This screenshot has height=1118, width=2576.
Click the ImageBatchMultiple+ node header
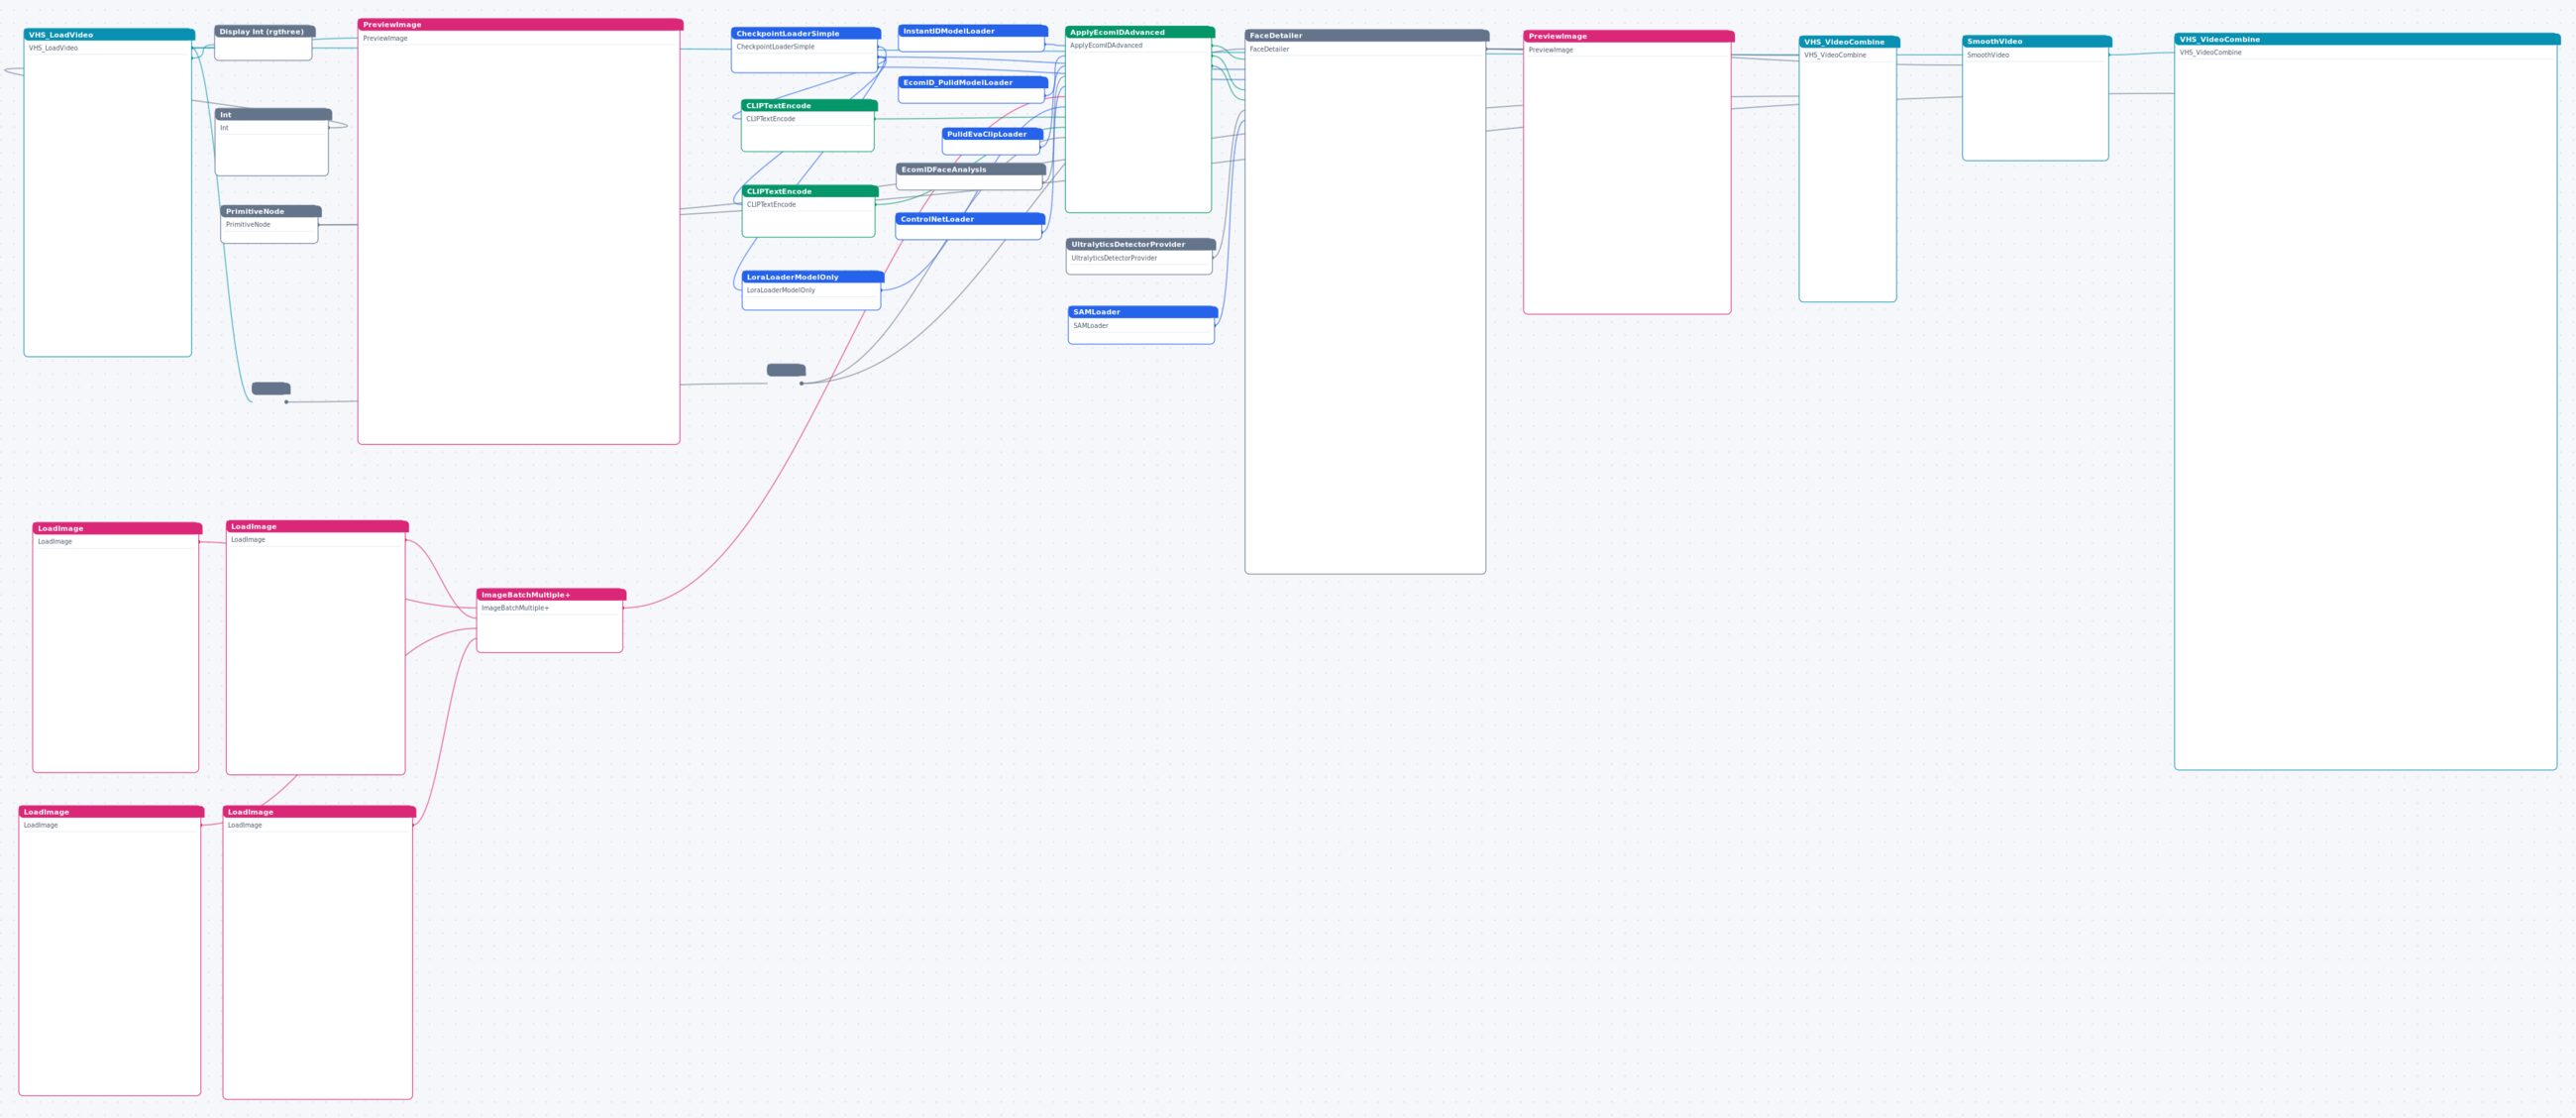click(551, 594)
